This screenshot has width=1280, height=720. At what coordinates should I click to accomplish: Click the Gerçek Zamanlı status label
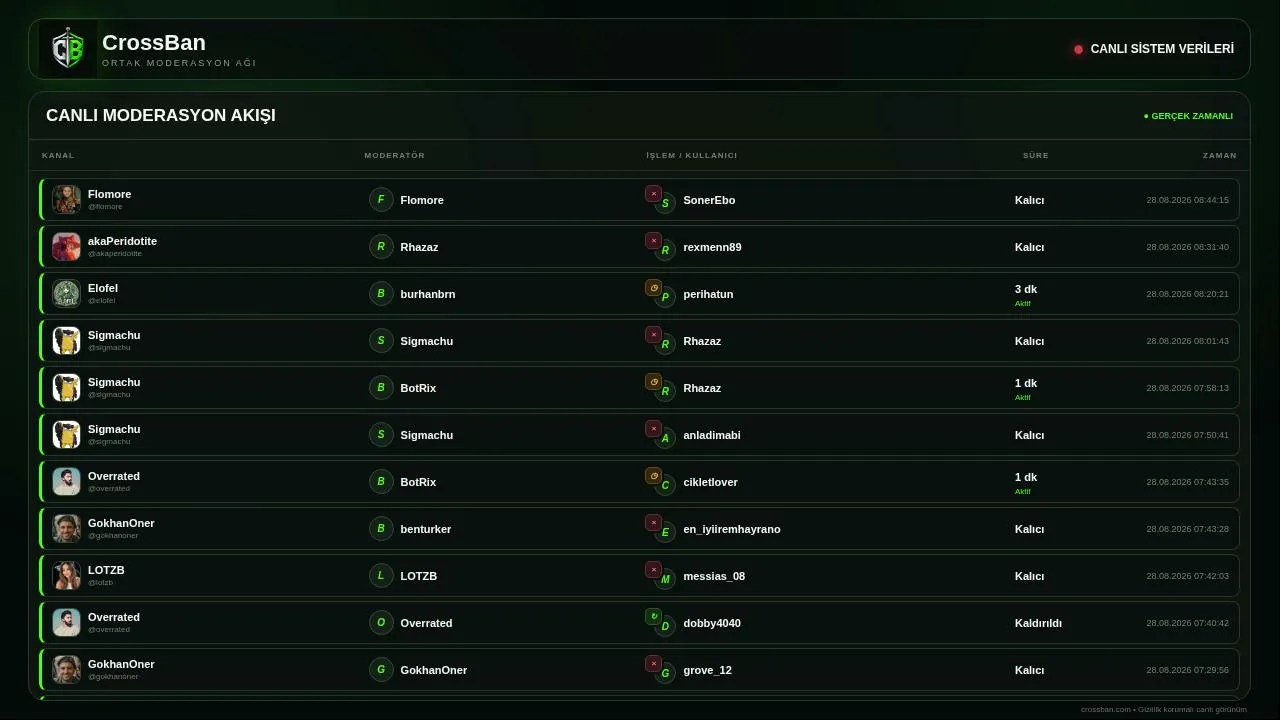tap(1188, 116)
